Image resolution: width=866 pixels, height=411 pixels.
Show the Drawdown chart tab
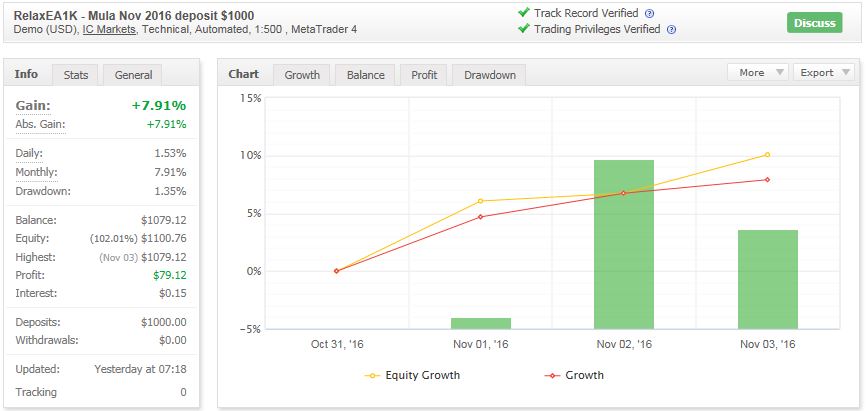tap(490, 75)
